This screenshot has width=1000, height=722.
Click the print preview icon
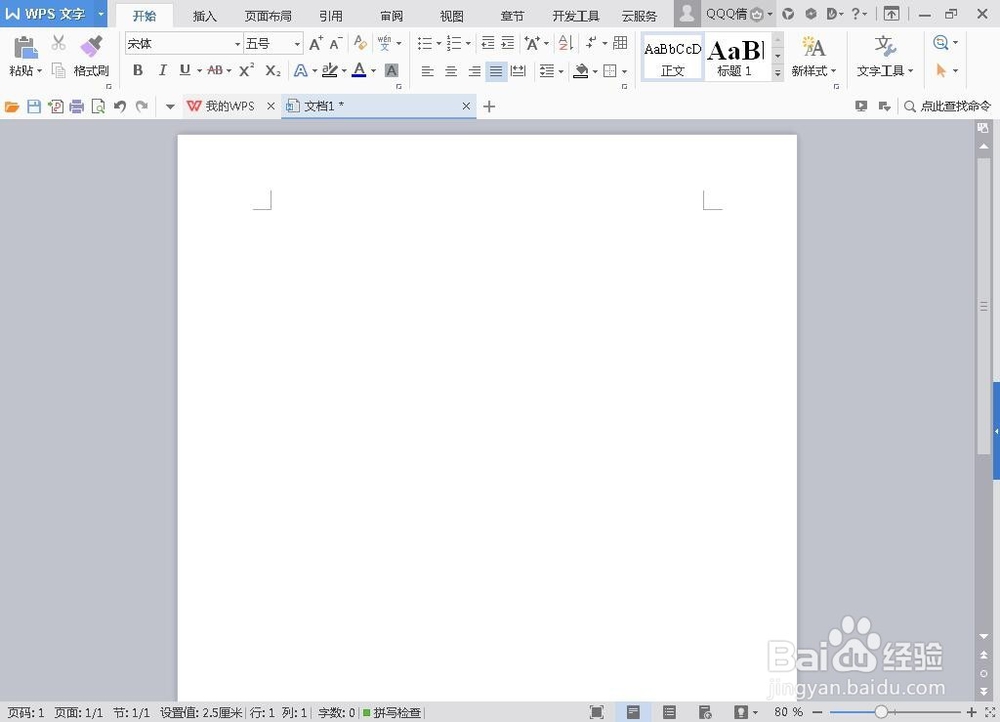98,107
